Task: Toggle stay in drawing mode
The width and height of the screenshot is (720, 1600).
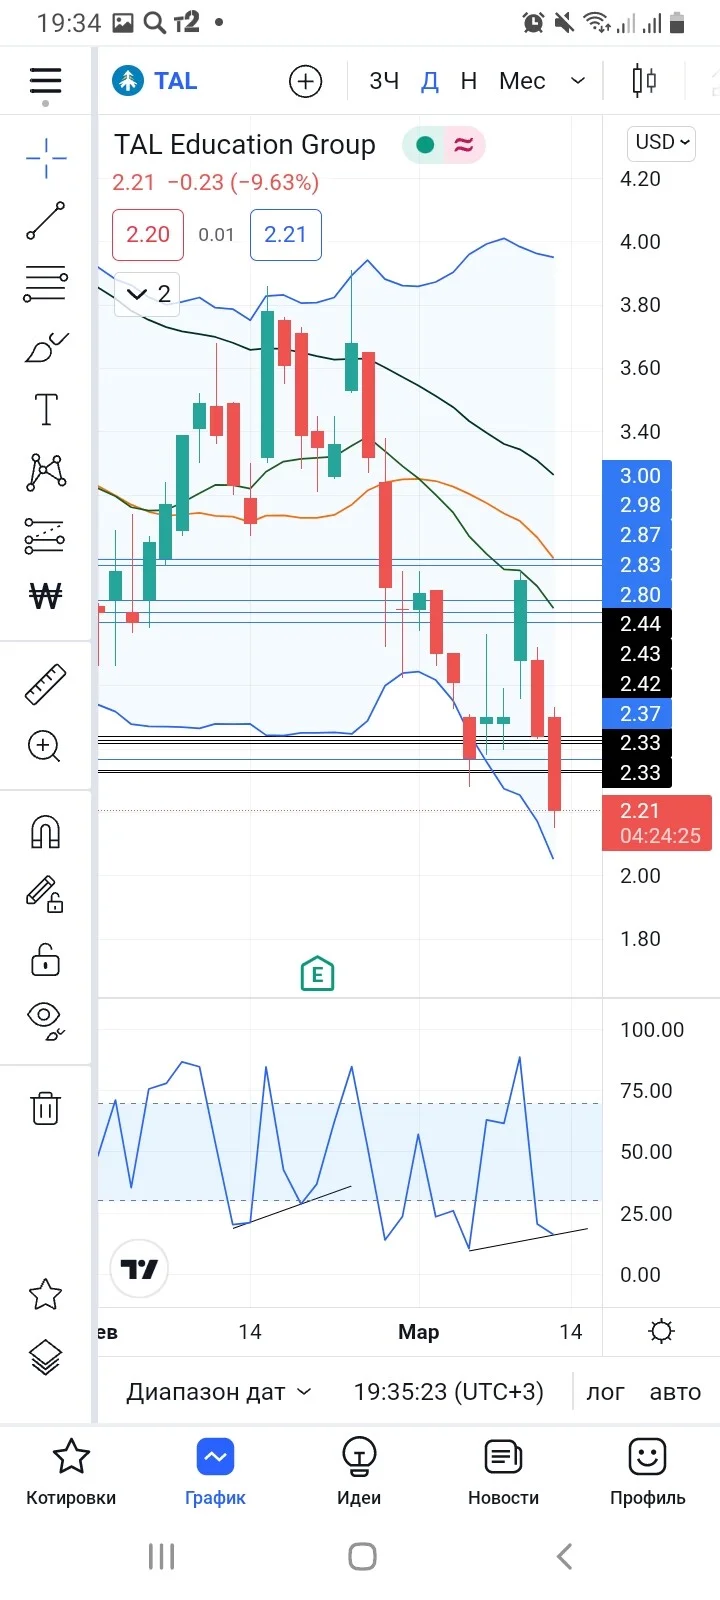Action: (x=45, y=895)
